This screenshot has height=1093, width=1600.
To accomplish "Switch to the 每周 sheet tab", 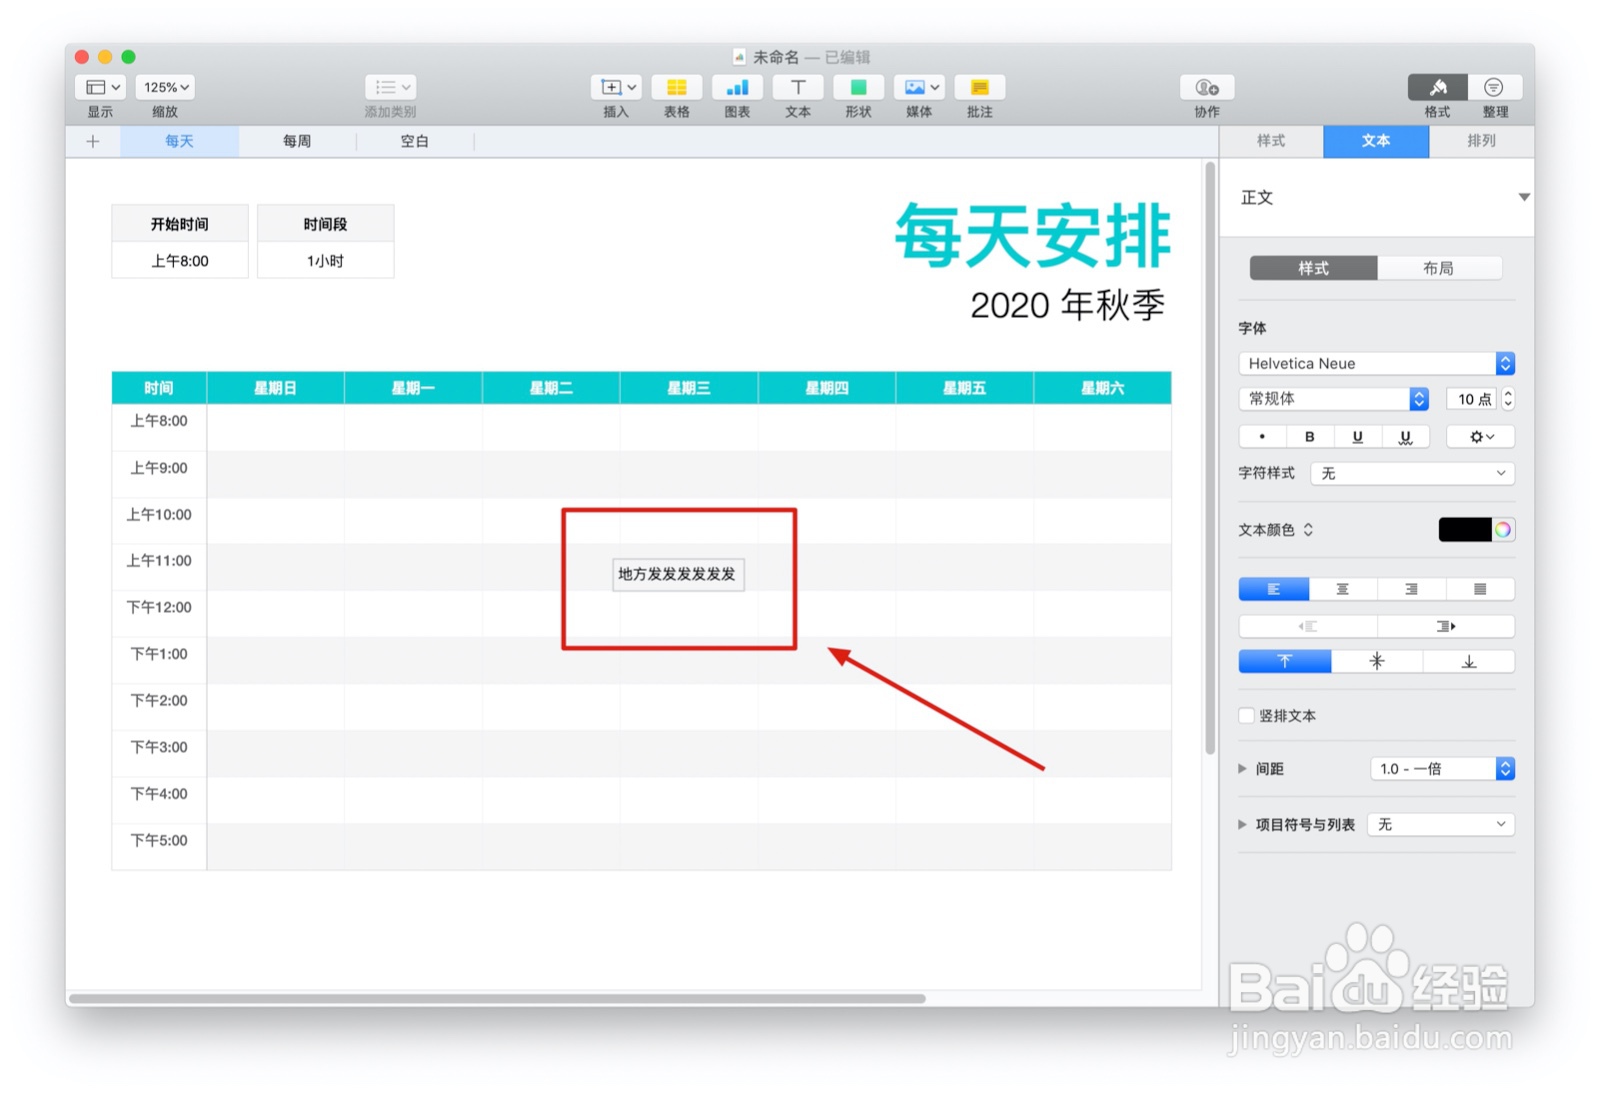I will pyautogui.click(x=296, y=141).
